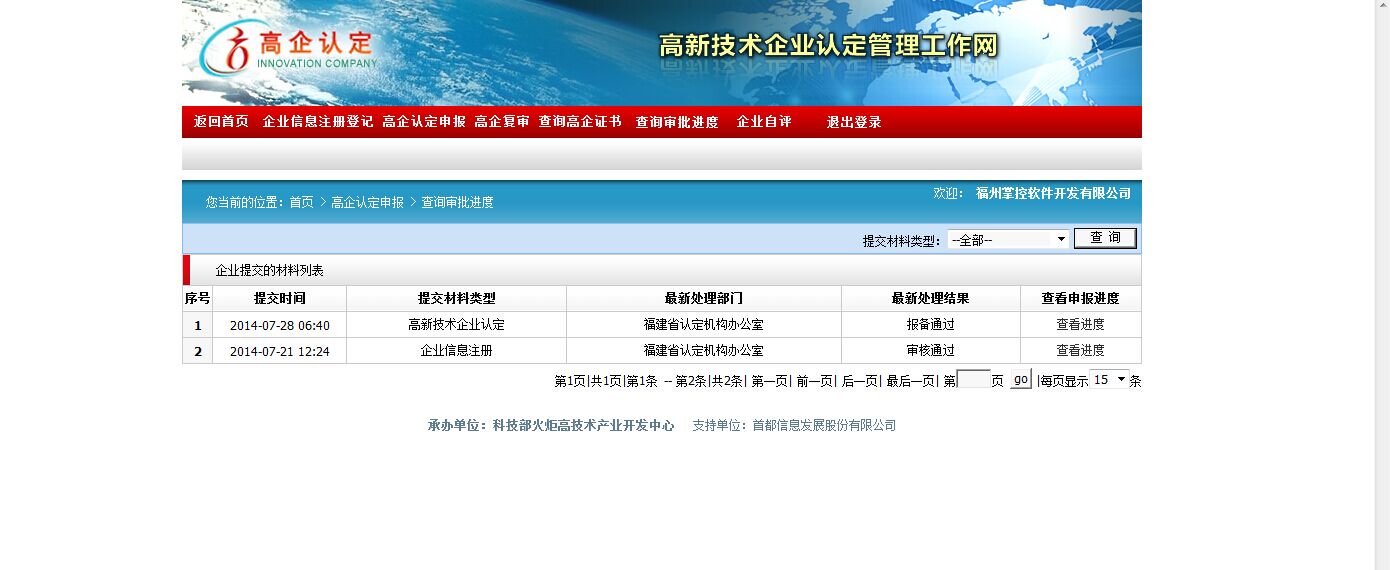Screen dimensions: 1390x570
Task: Click the 企业提交的材料列表 section title
Action: pyautogui.click(x=270, y=271)
